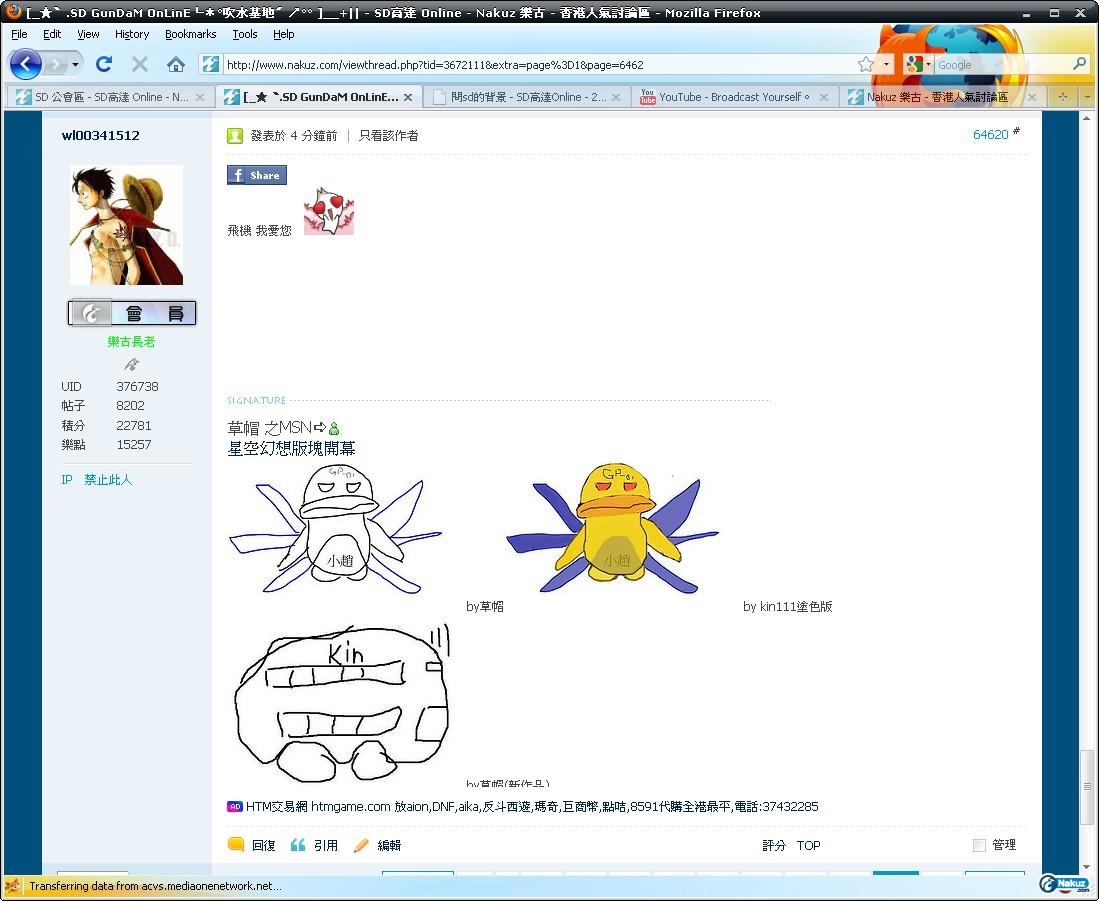The width and height of the screenshot is (1099, 901).
Task: Click the Facebook Share button
Action: coord(257,175)
